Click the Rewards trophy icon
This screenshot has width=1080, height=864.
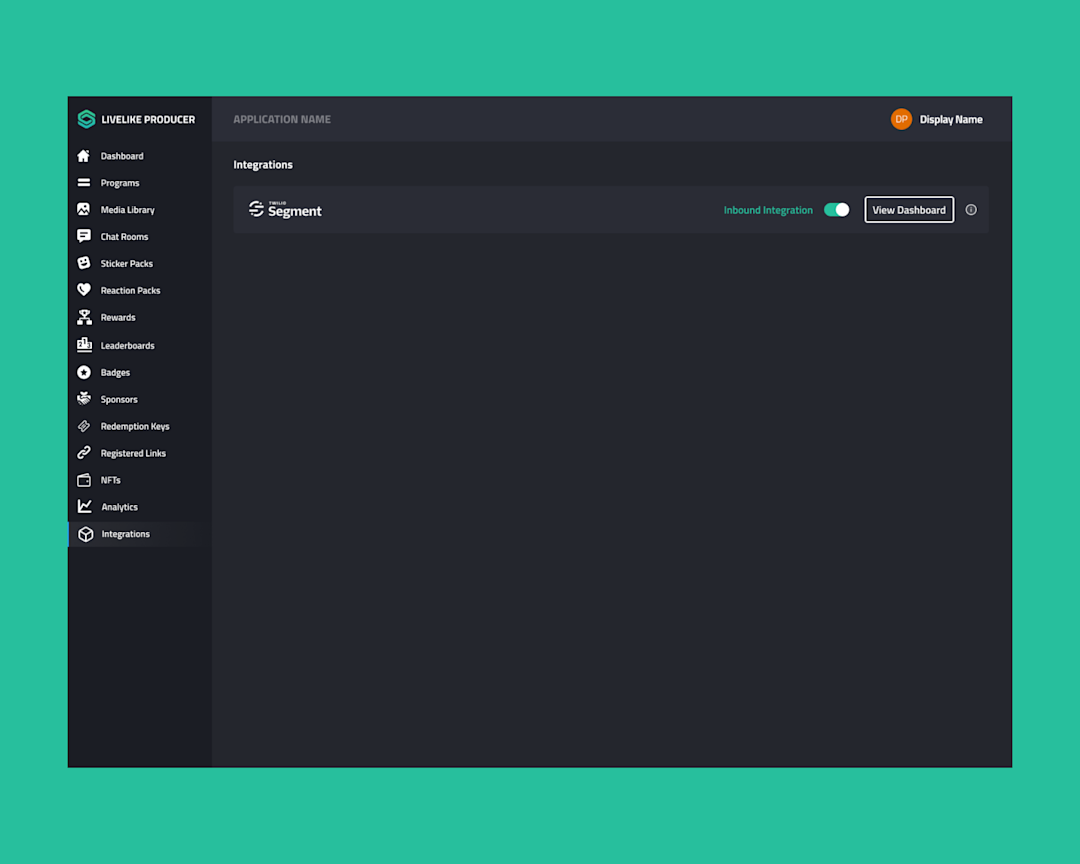84,317
